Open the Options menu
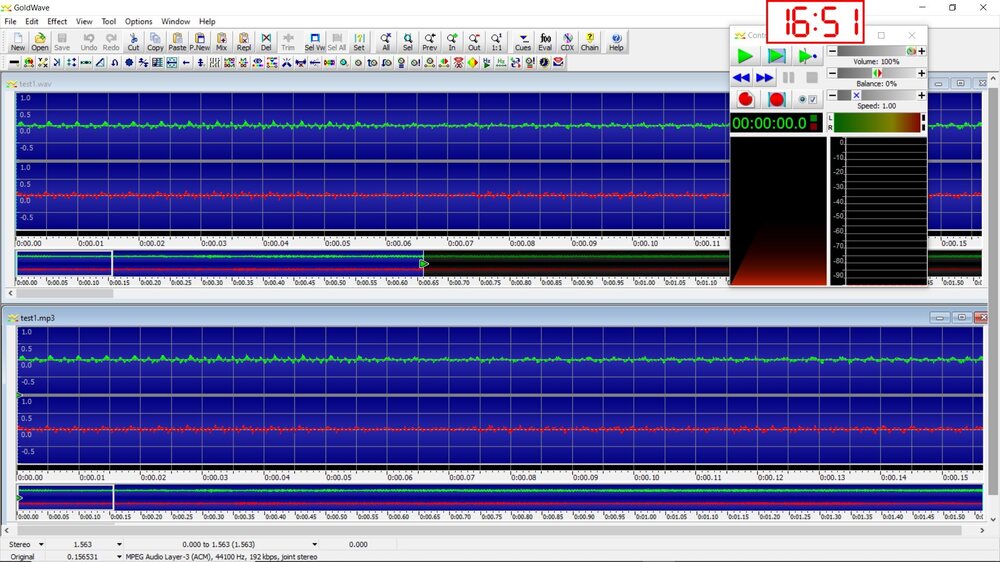 pos(138,21)
